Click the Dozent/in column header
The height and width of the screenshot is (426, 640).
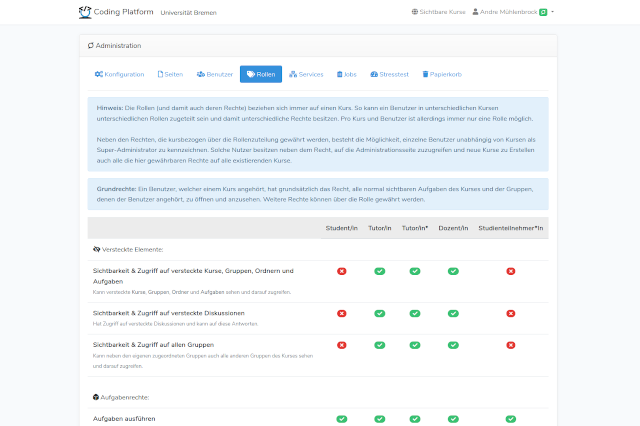pos(453,228)
